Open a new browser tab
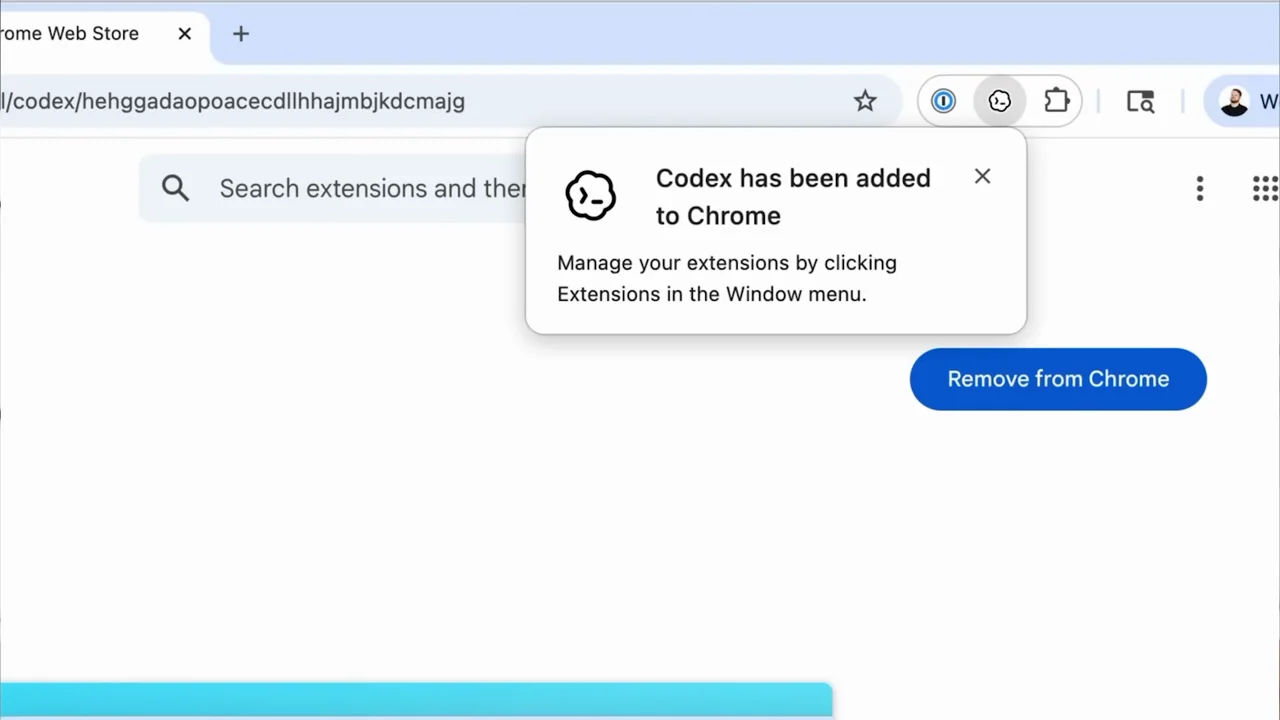Screen dimensions: 1280x720 pyautogui.click(x=241, y=34)
